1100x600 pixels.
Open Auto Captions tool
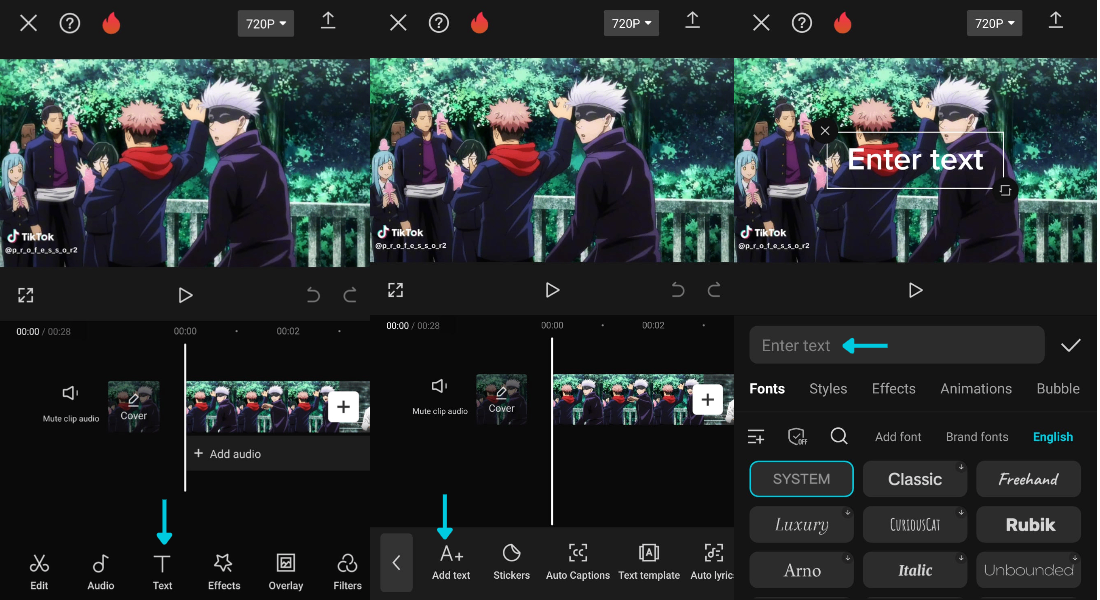click(577, 562)
